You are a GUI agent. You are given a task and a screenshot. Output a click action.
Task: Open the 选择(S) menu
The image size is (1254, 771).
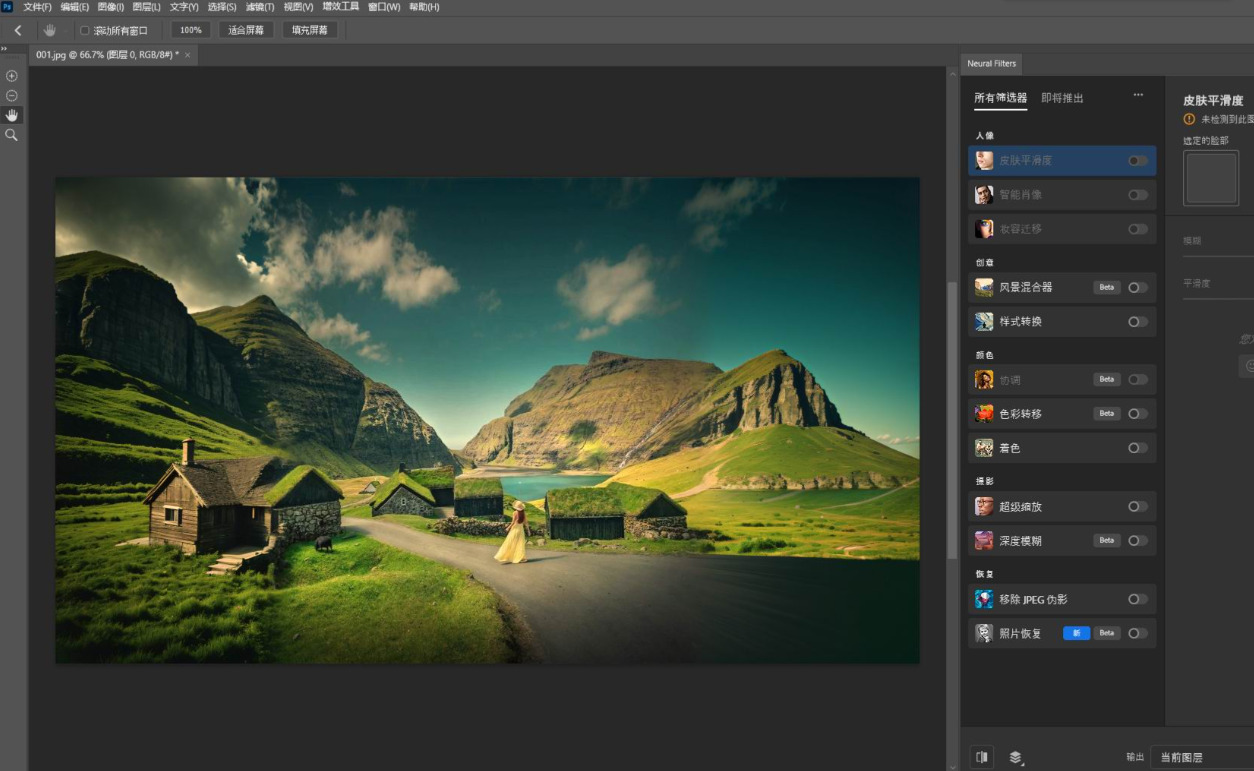point(222,7)
